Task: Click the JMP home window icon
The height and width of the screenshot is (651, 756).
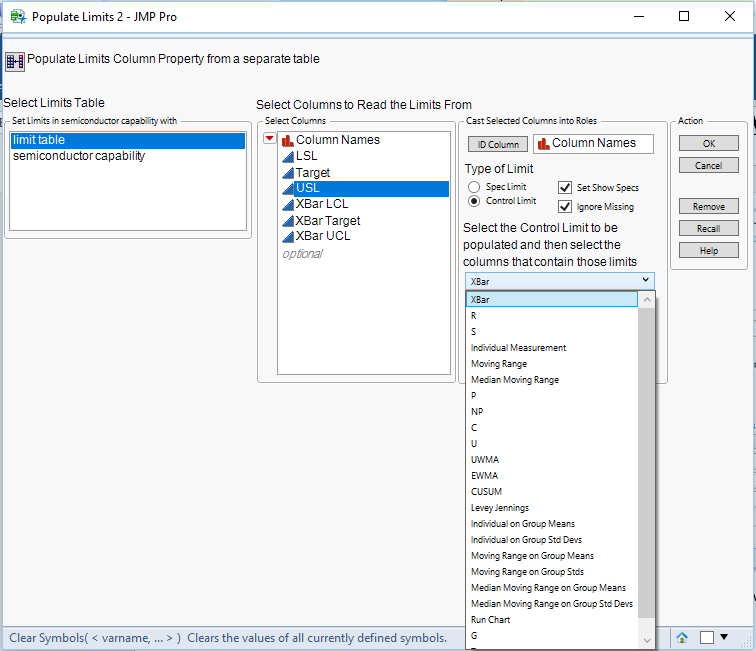Action: pos(682,638)
